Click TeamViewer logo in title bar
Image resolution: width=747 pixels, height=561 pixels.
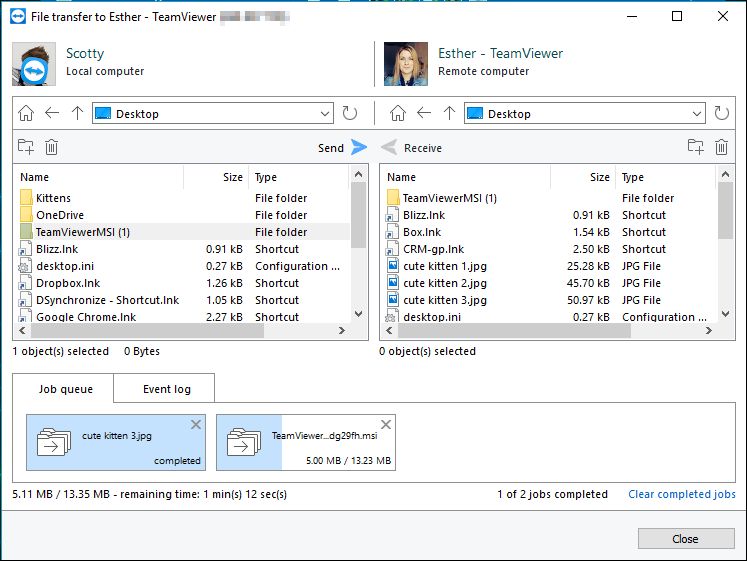tap(18, 16)
